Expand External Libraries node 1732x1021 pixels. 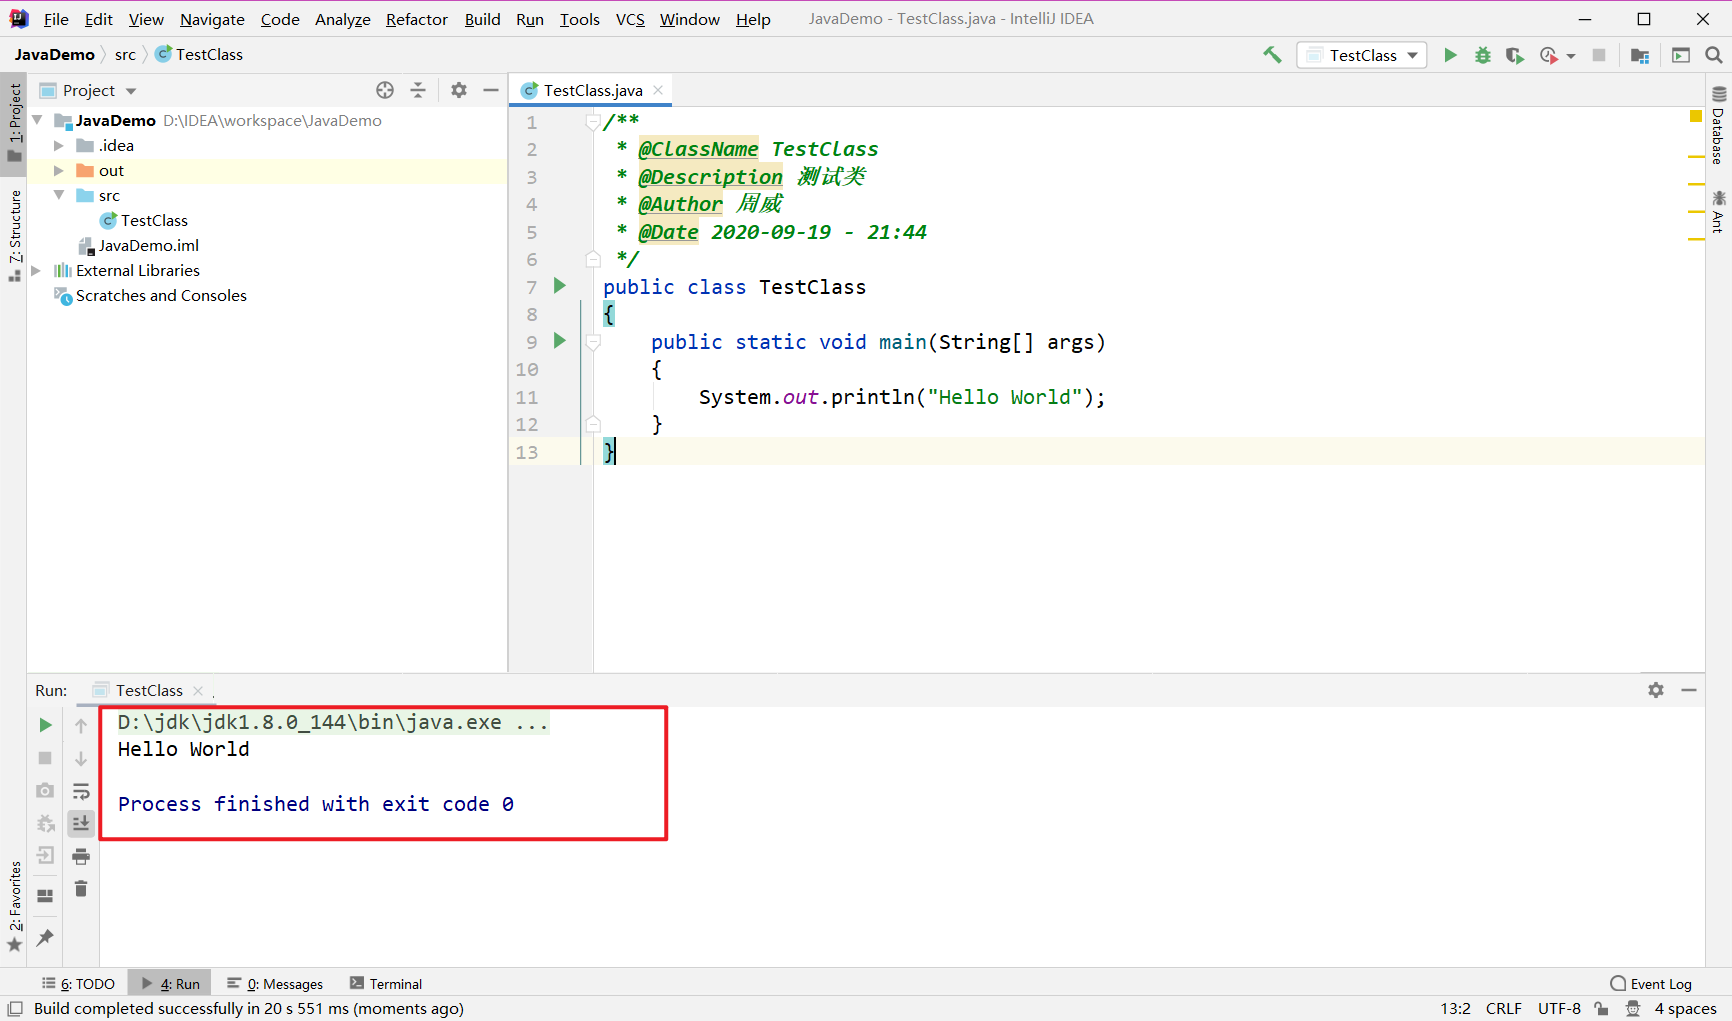coord(37,270)
